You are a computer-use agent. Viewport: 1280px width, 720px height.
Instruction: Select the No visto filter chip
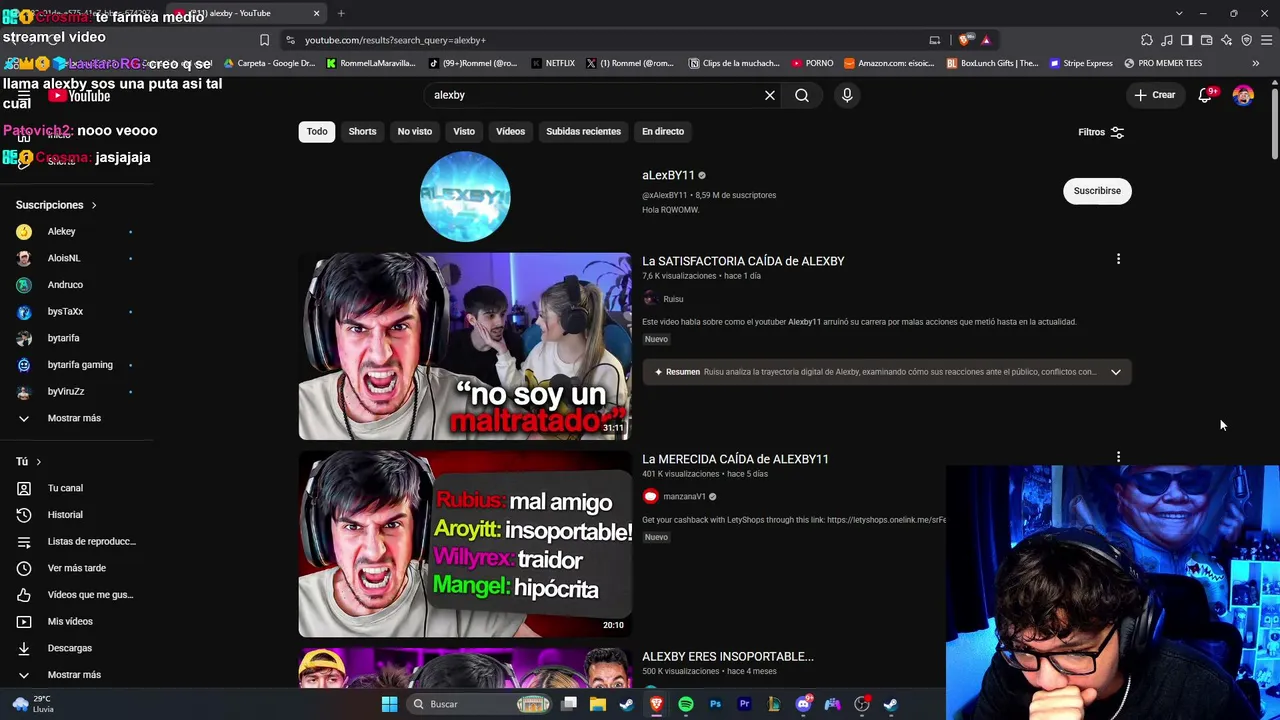click(415, 131)
